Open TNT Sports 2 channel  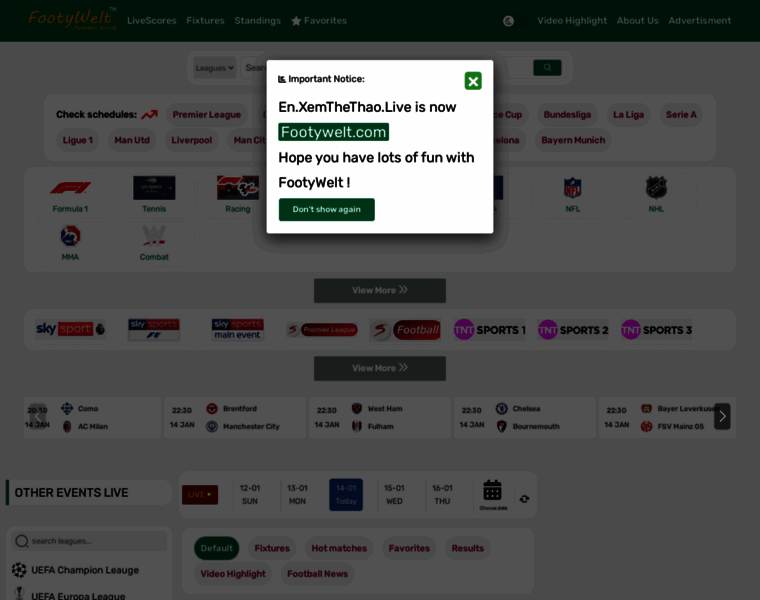point(573,330)
